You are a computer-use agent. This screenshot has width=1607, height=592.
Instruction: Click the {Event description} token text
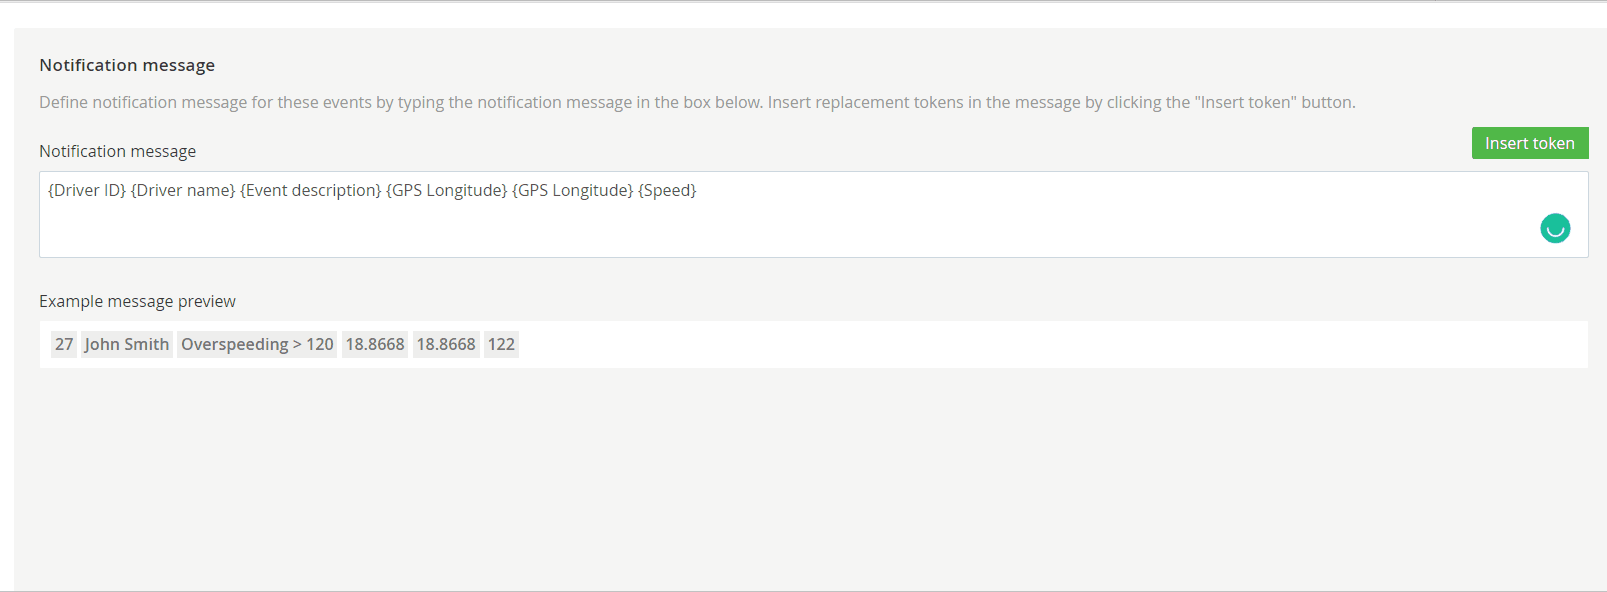coord(311,190)
